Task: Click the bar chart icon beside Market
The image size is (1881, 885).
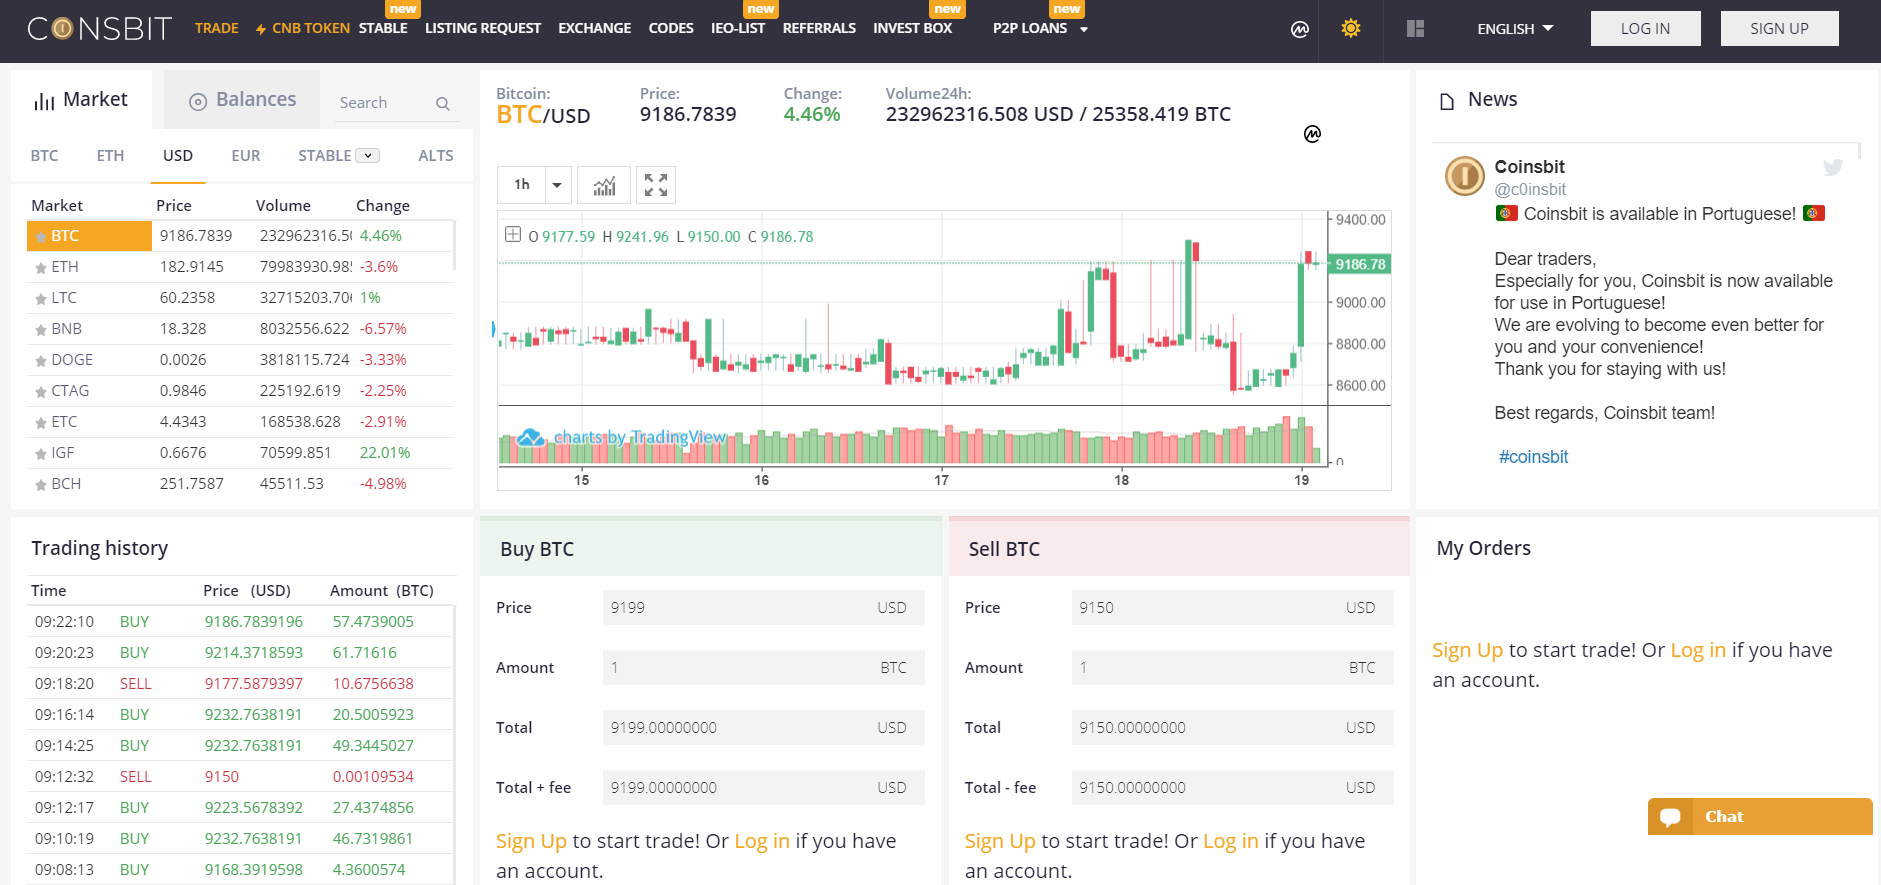Action: (x=44, y=101)
